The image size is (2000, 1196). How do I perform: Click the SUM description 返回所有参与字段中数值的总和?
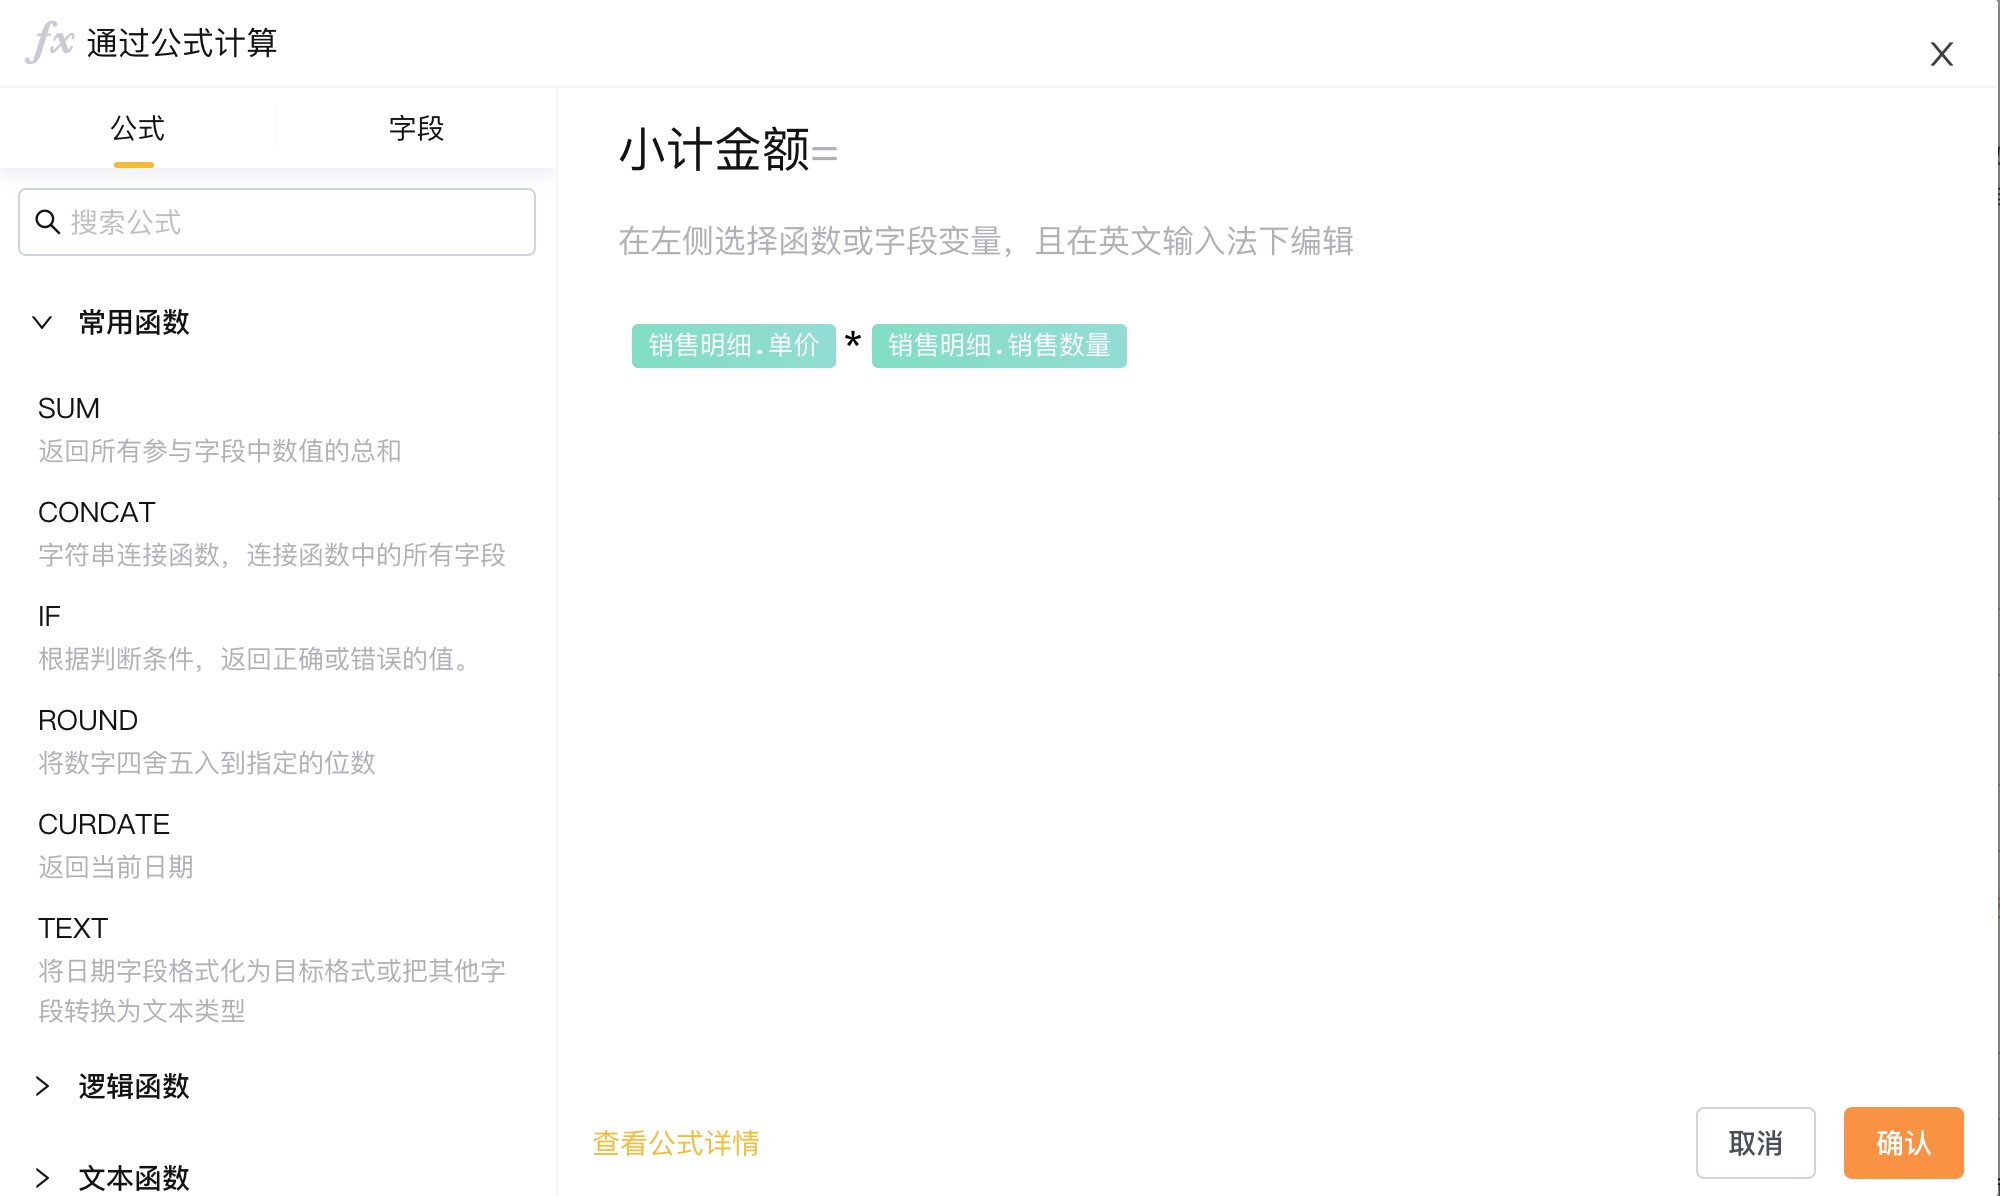(220, 451)
